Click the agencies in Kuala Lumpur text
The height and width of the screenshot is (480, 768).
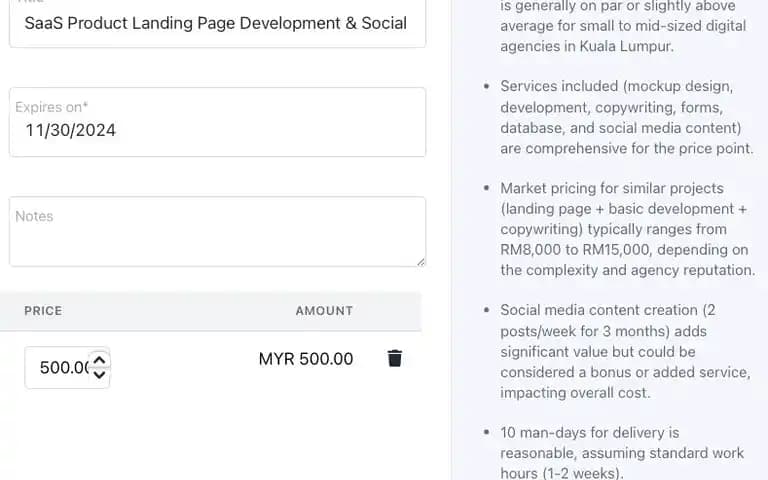pos(587,47)
